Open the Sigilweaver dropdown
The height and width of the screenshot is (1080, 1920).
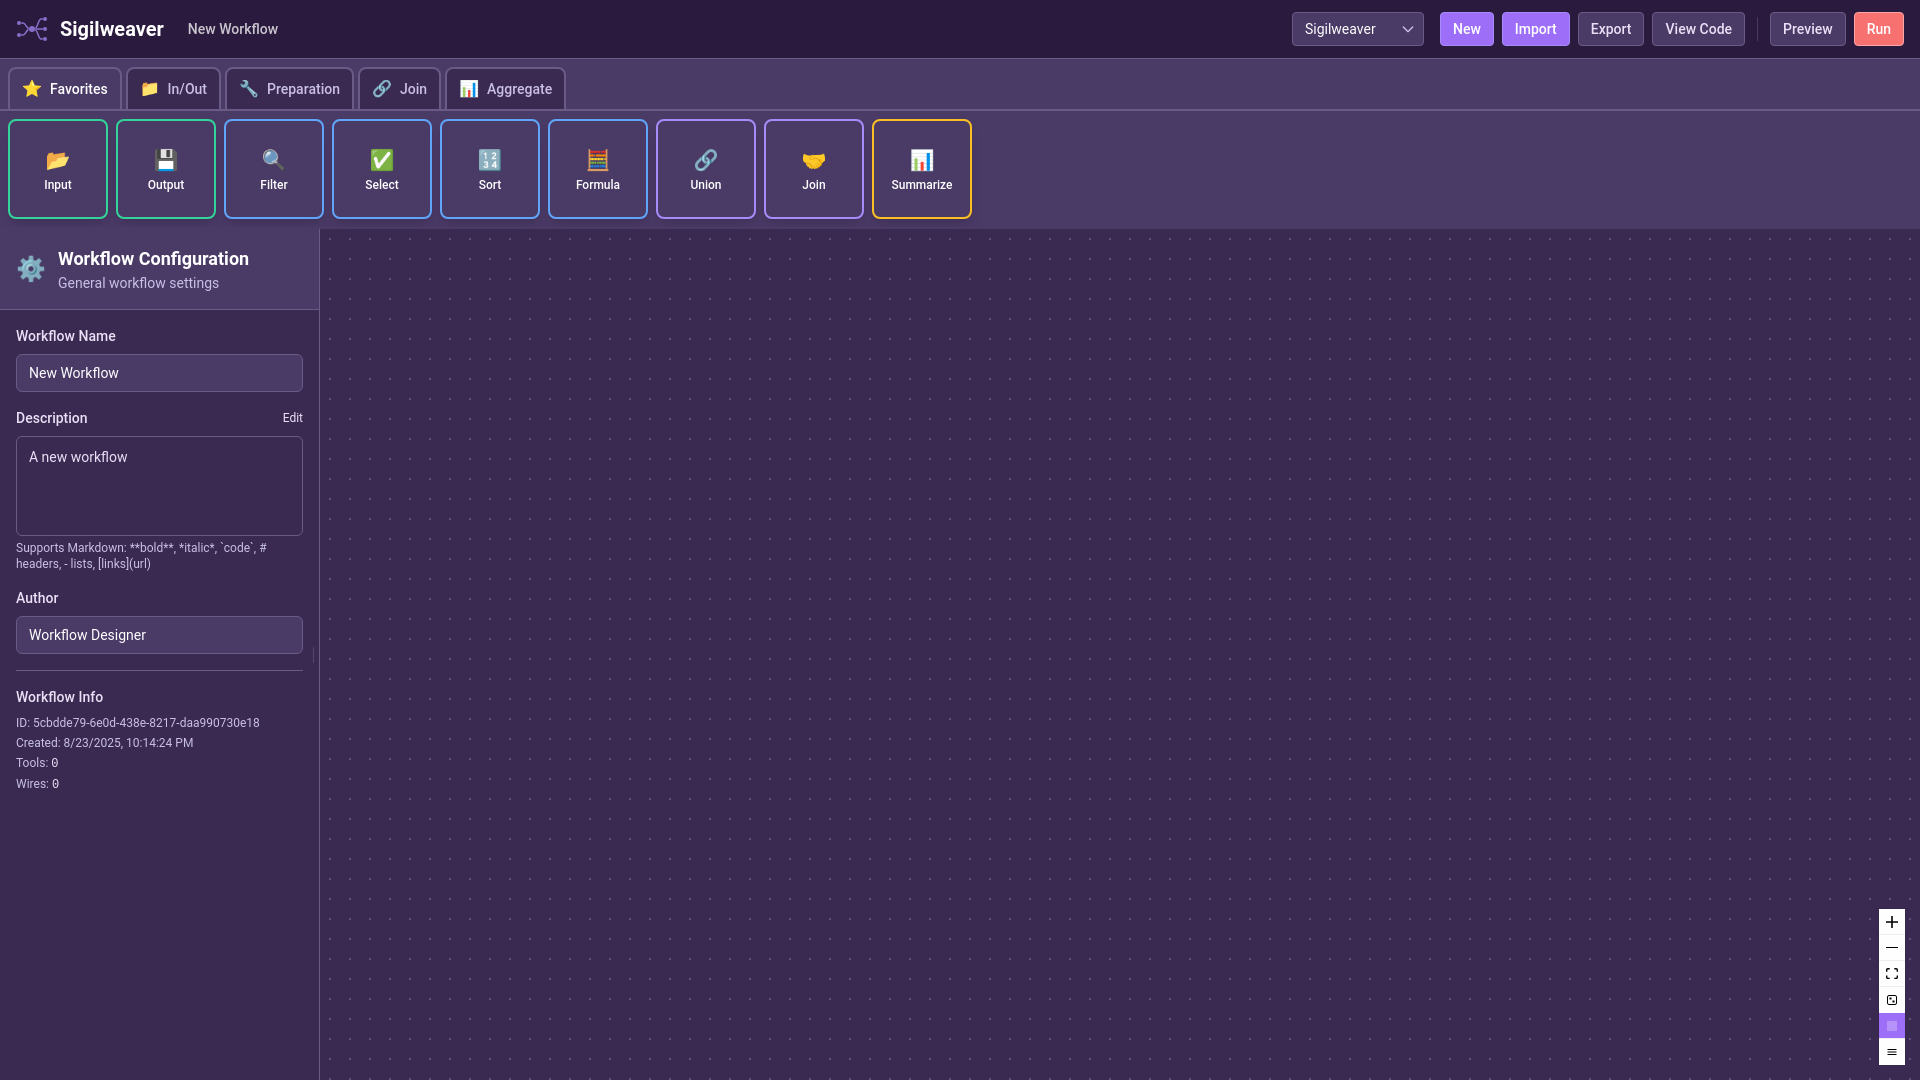pos(1357,29)
